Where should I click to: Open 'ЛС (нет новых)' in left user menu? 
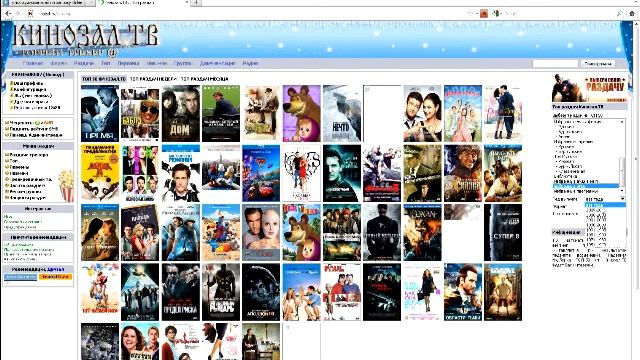tap(33, 96)
